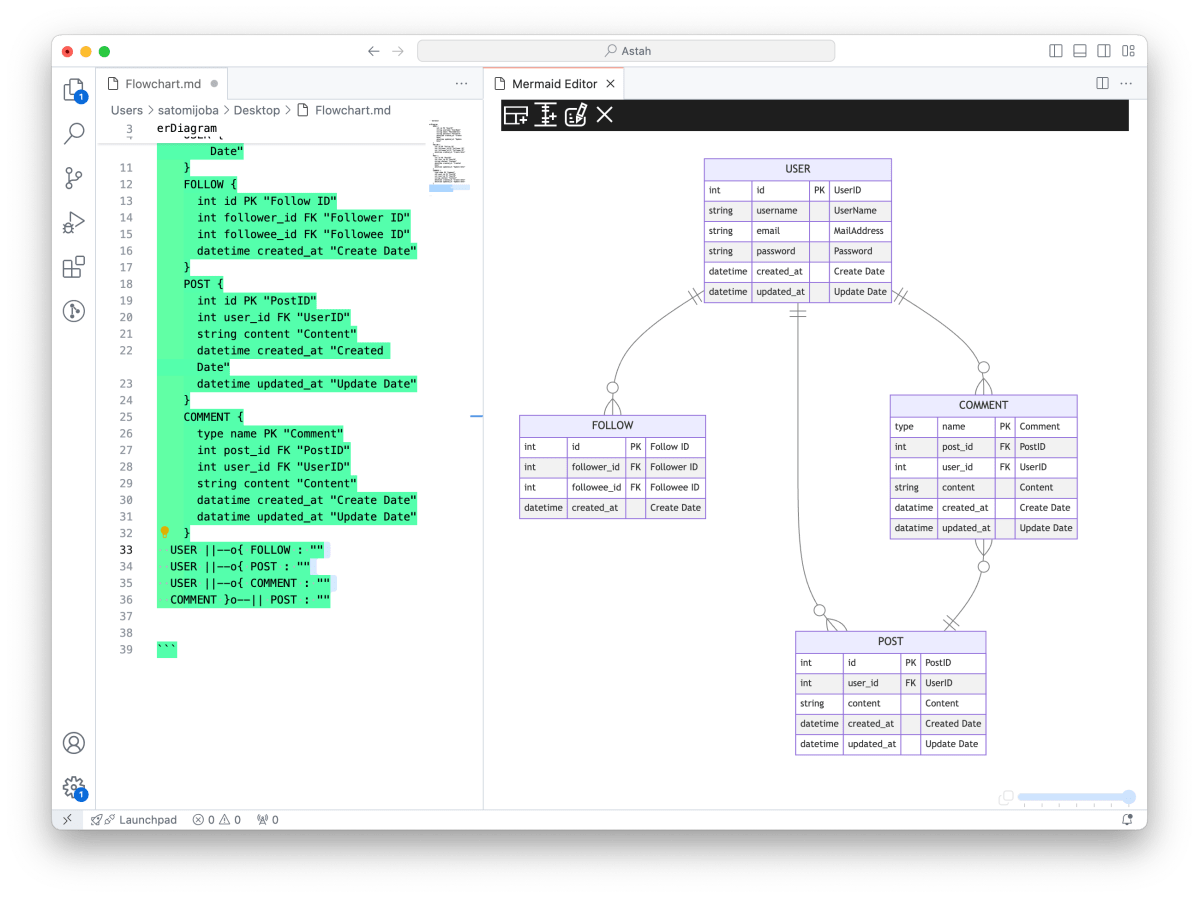Click the errors and warnings indicator in status bar
Screen dimensions: 1199x898
pyautogui.click(x=216, y=819)
